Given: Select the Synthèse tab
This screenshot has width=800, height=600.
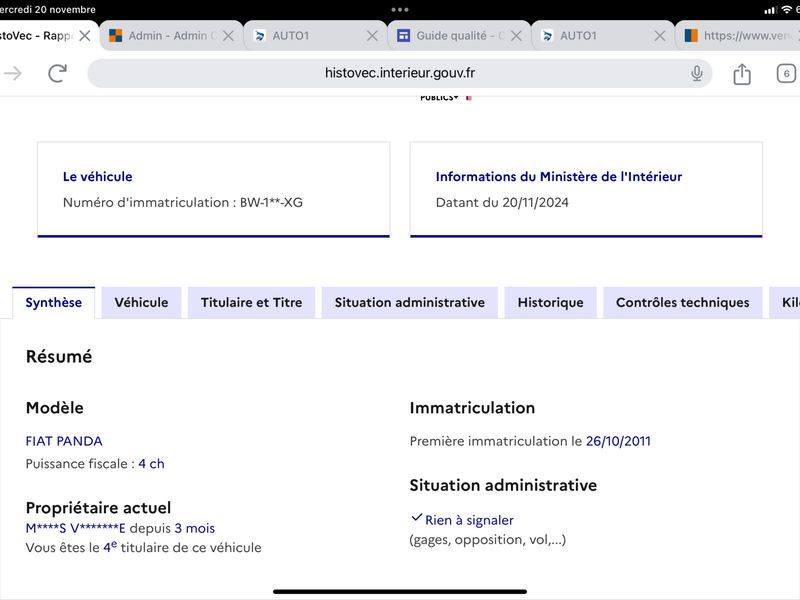Looking at the screenshot, I should click(x=54, y=303).
